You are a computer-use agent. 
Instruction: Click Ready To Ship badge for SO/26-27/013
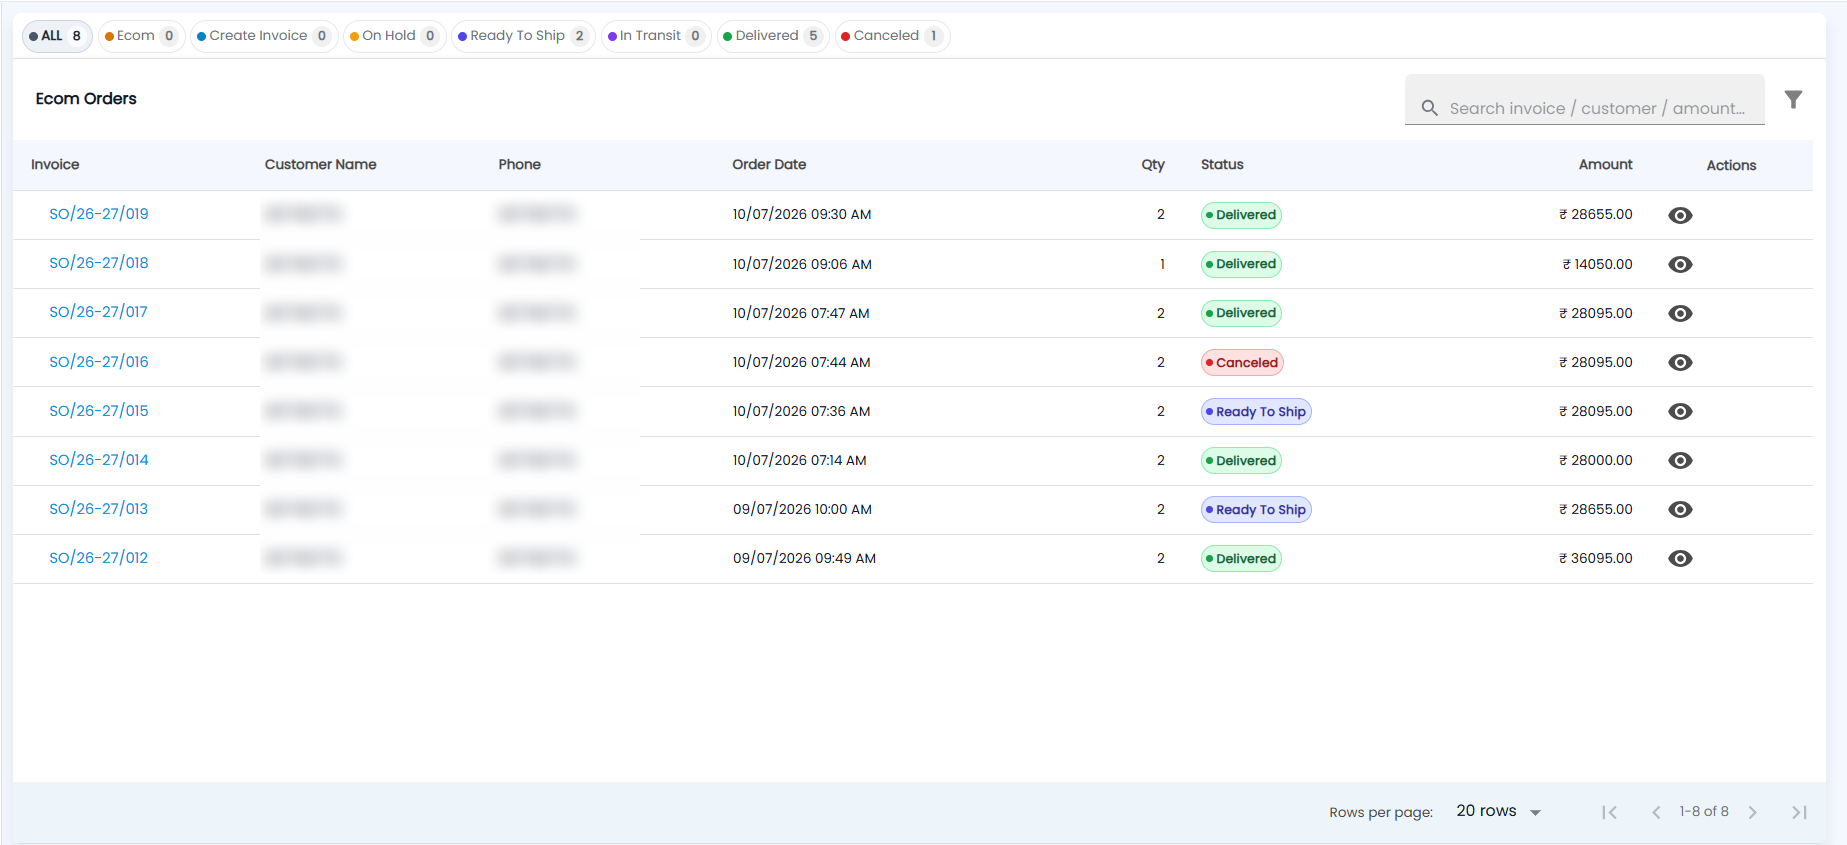coord(1256,510)
